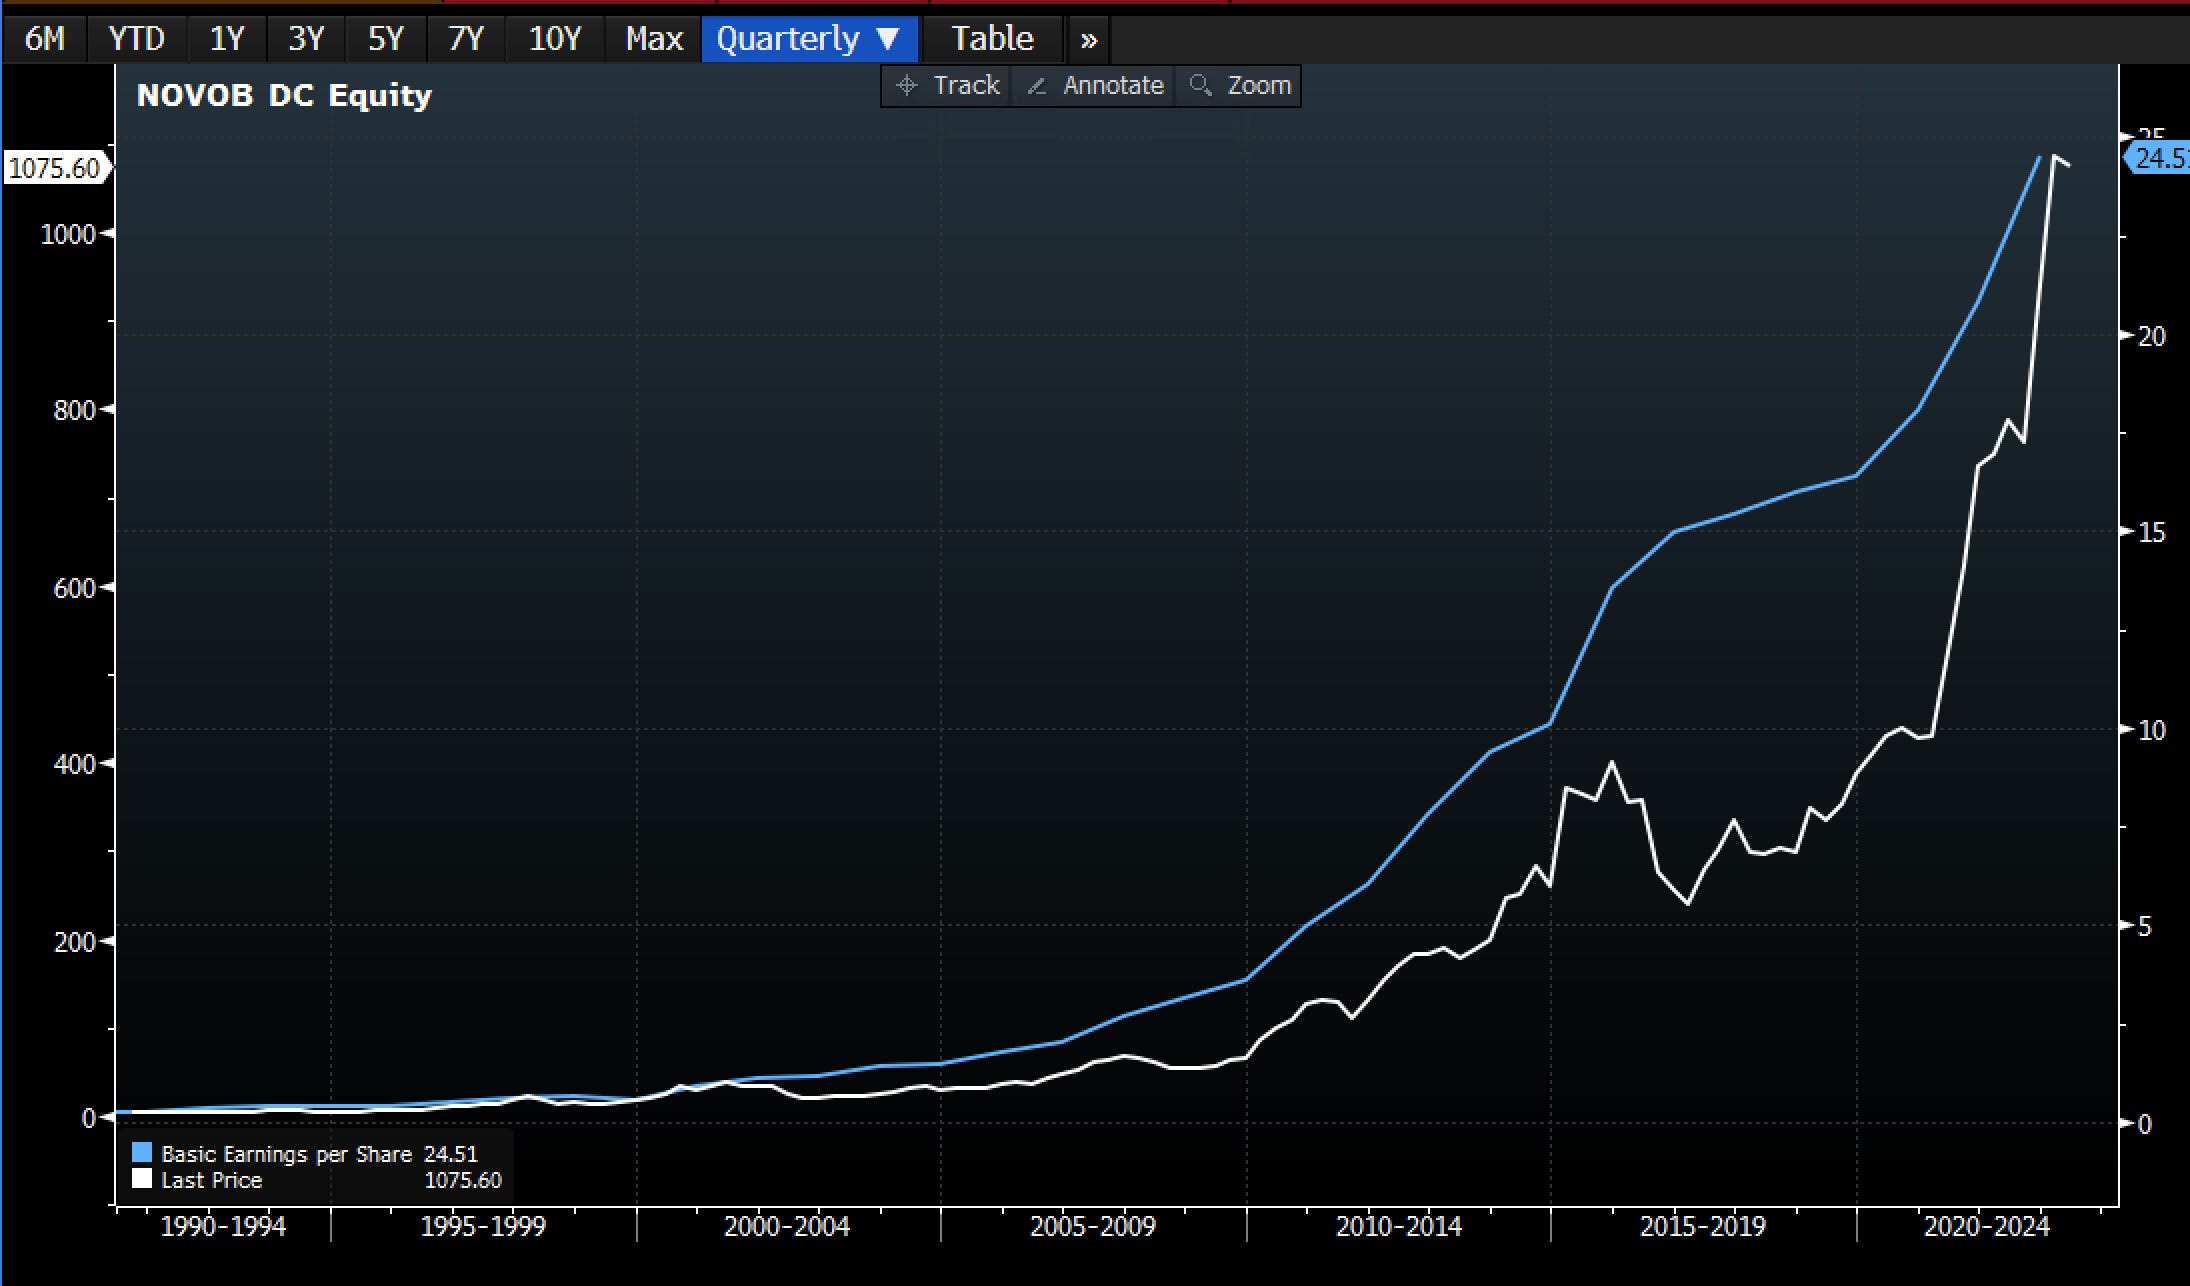Viewport: 2190px width, 1286px height.
Task: Expand more options with double-chevron
Action: click(1088, 39)
